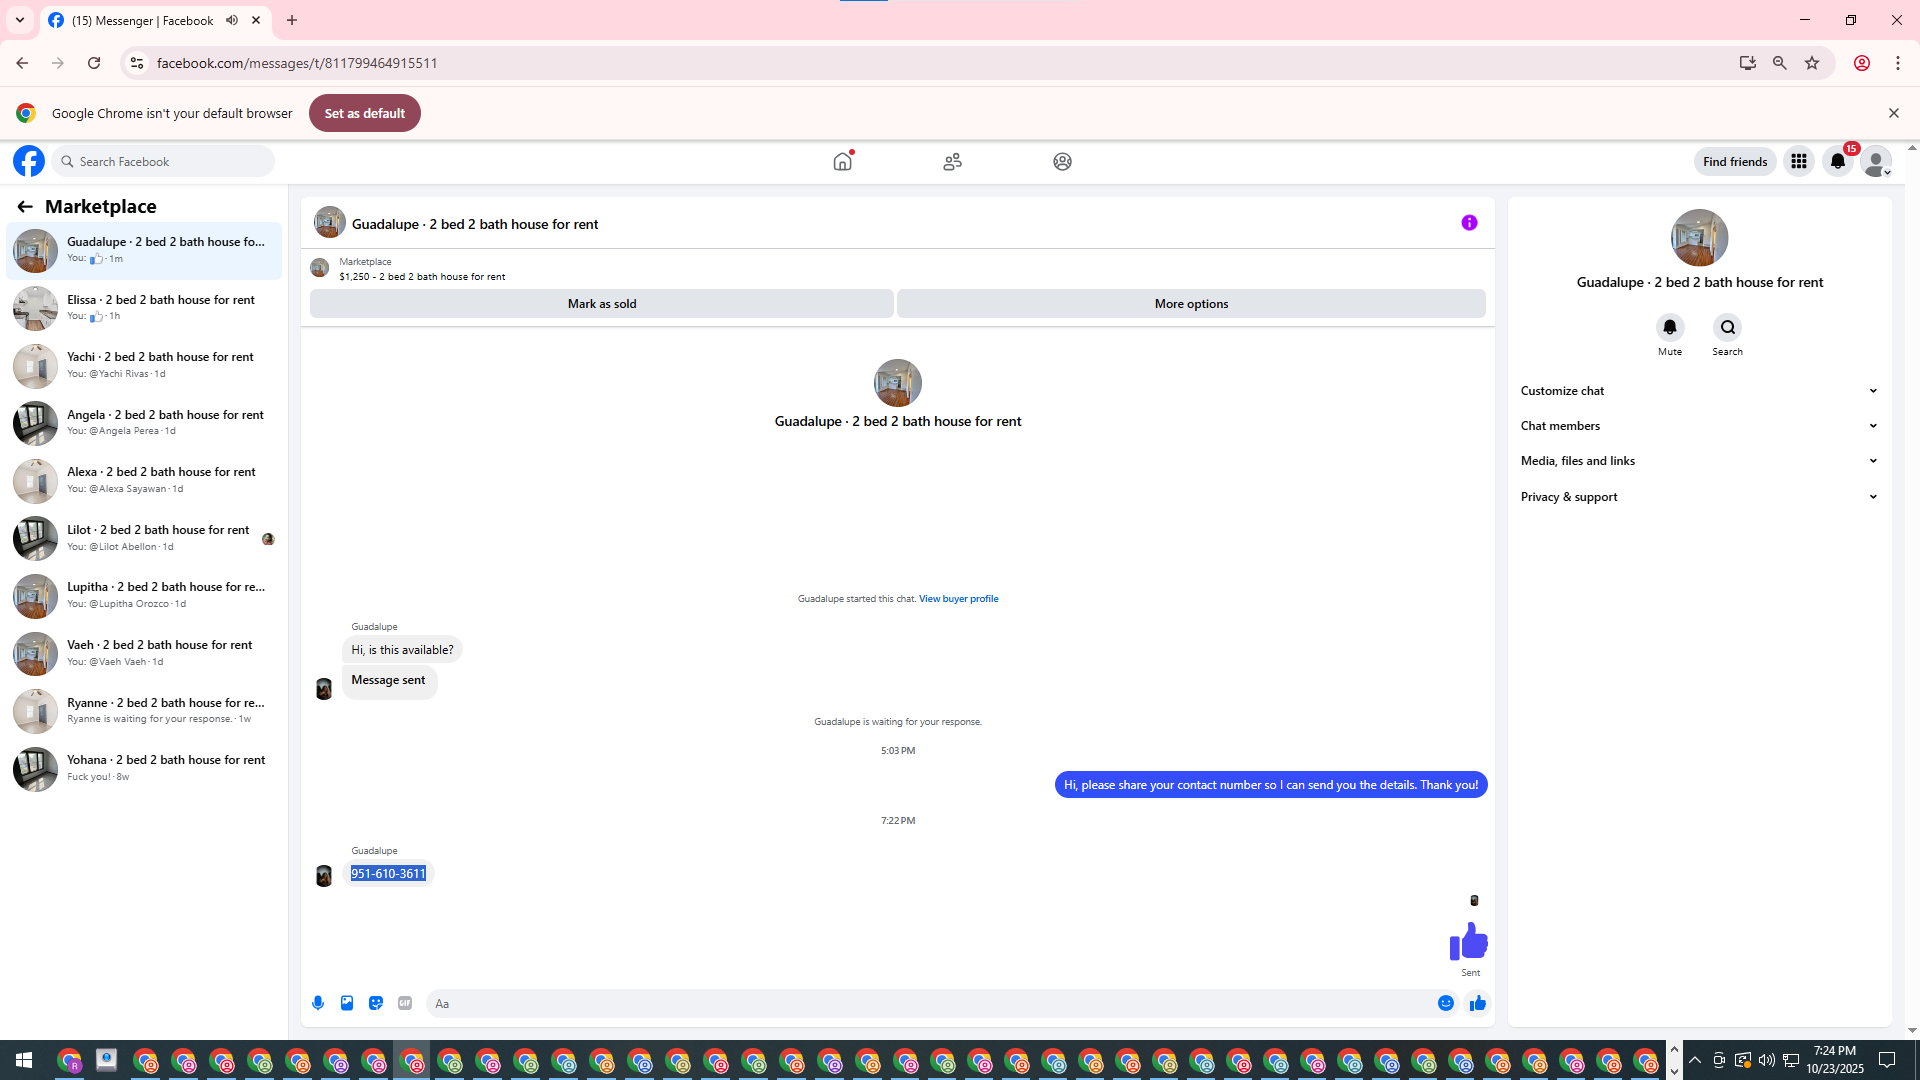
Task: Expand the Customize chat section
Action: [x=1699, y=391]
